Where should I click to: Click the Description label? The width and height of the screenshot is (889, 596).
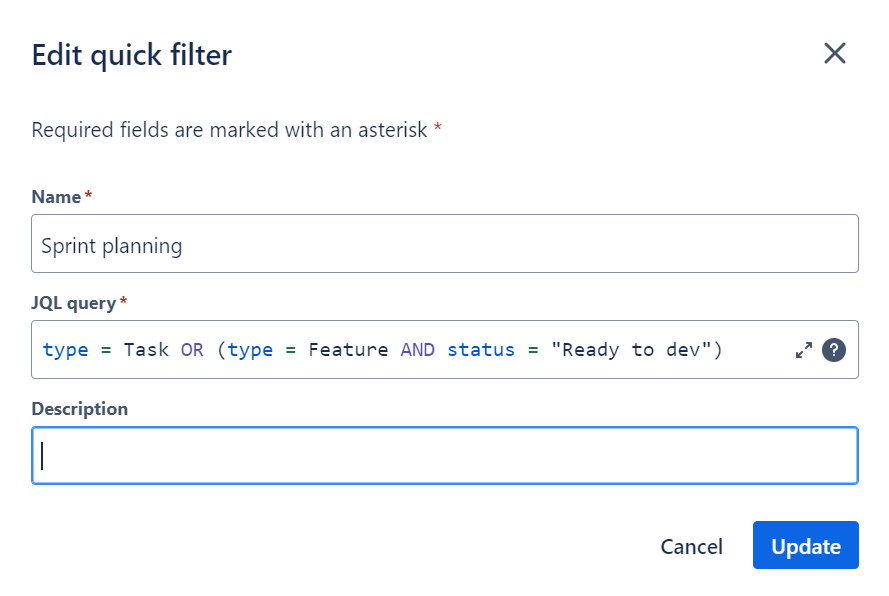(x=79, y=409)
